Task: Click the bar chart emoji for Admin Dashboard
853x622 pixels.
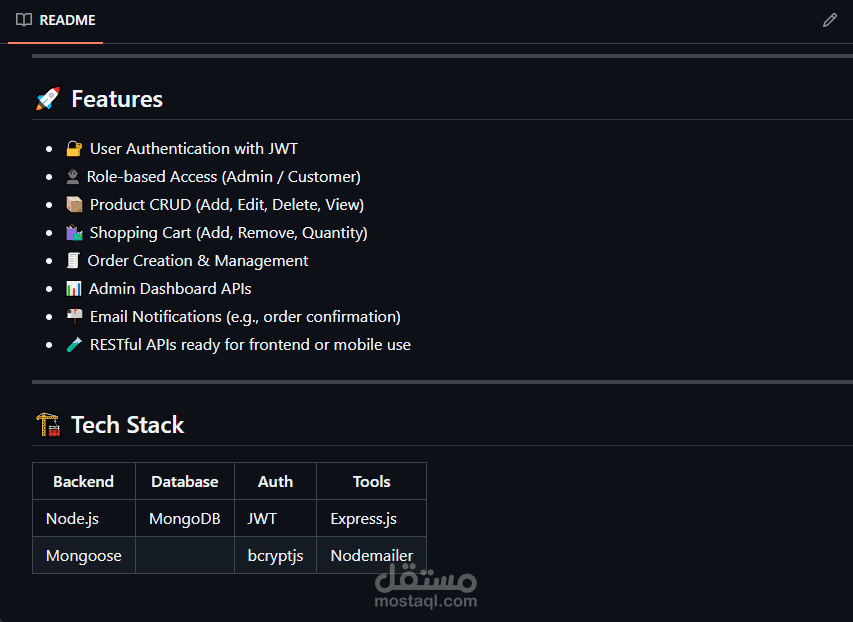Action: [x=74, y=289]
